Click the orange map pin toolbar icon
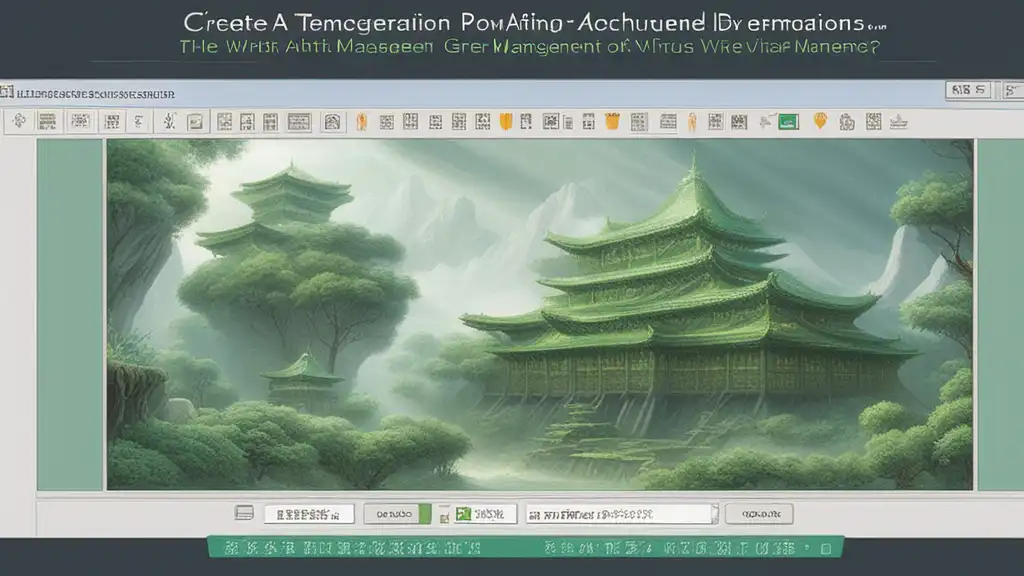This screenshot has height=576, width=1024. coord(820,121)
